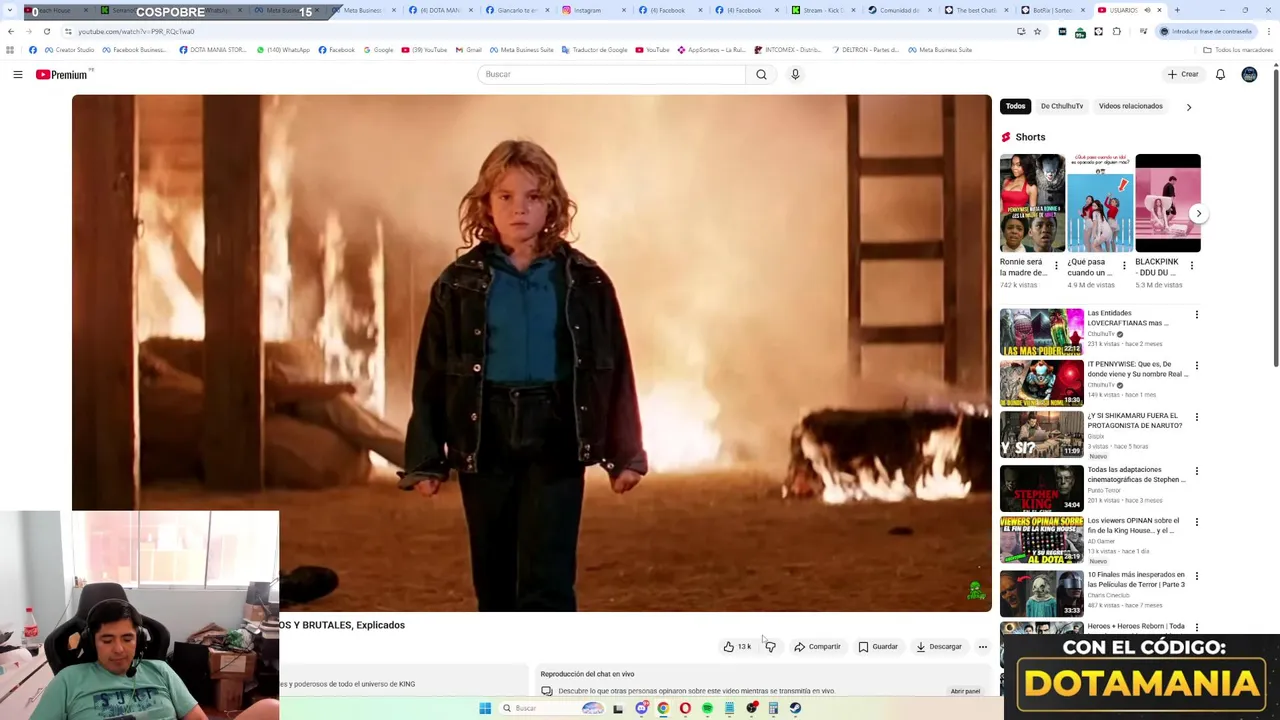This screenshot has width=1280, height=720.
Task: Select the De CthulhuTv filter chip
Action: 1061,106
